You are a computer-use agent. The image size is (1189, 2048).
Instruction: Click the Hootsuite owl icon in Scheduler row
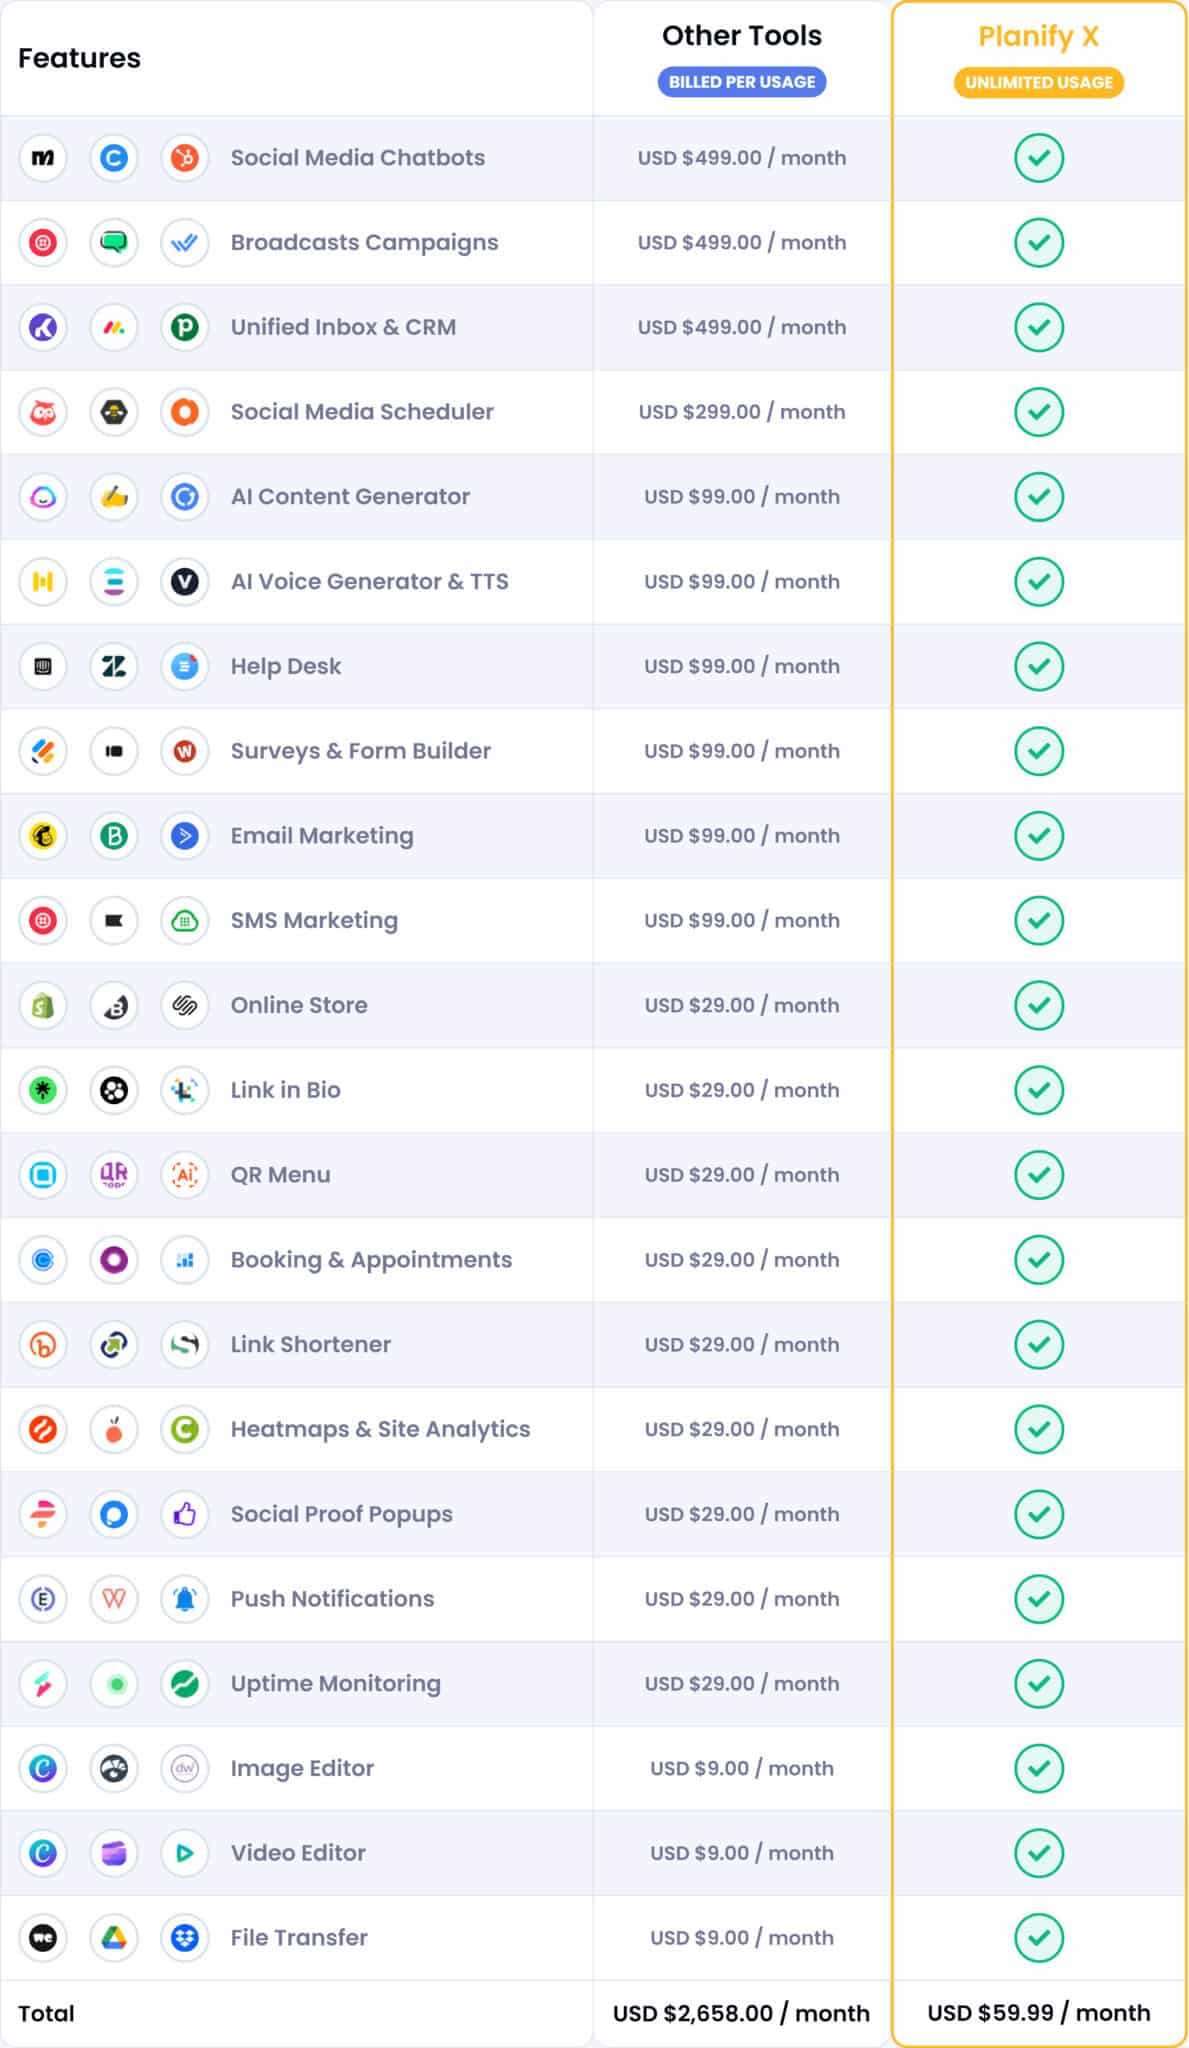click(x=43, y=412)
